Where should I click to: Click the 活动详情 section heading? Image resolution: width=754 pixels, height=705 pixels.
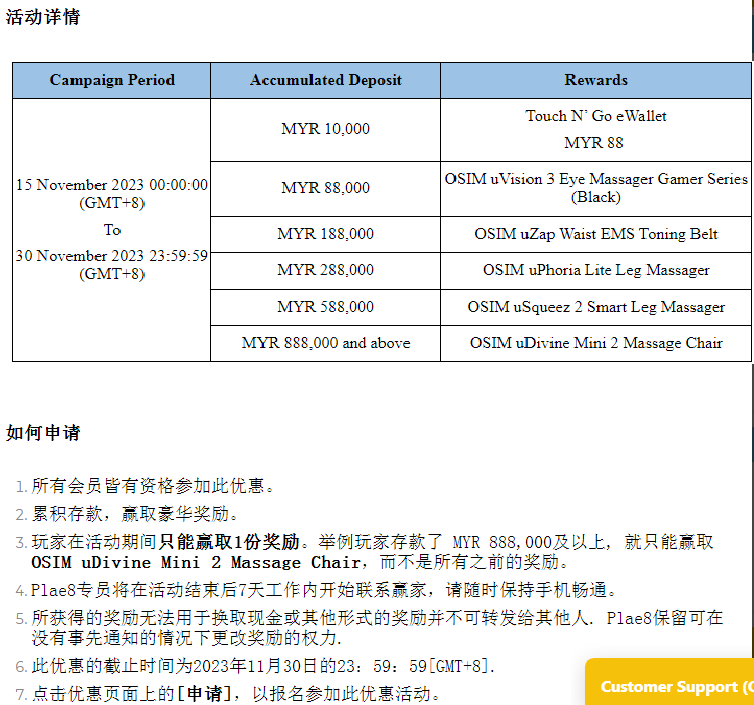[43, 17]
